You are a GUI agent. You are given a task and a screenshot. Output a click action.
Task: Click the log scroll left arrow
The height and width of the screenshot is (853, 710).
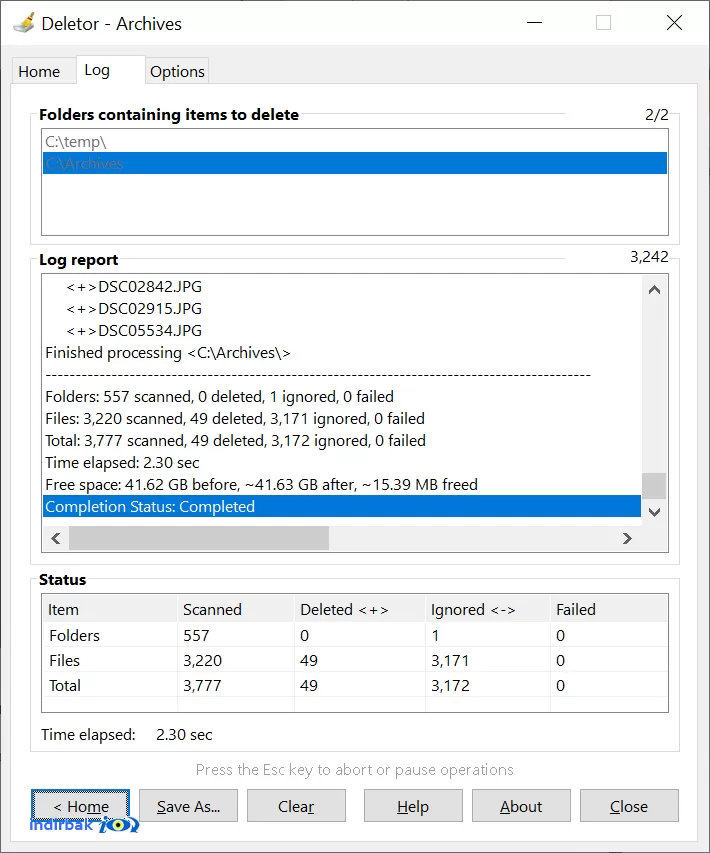[55, 538]
